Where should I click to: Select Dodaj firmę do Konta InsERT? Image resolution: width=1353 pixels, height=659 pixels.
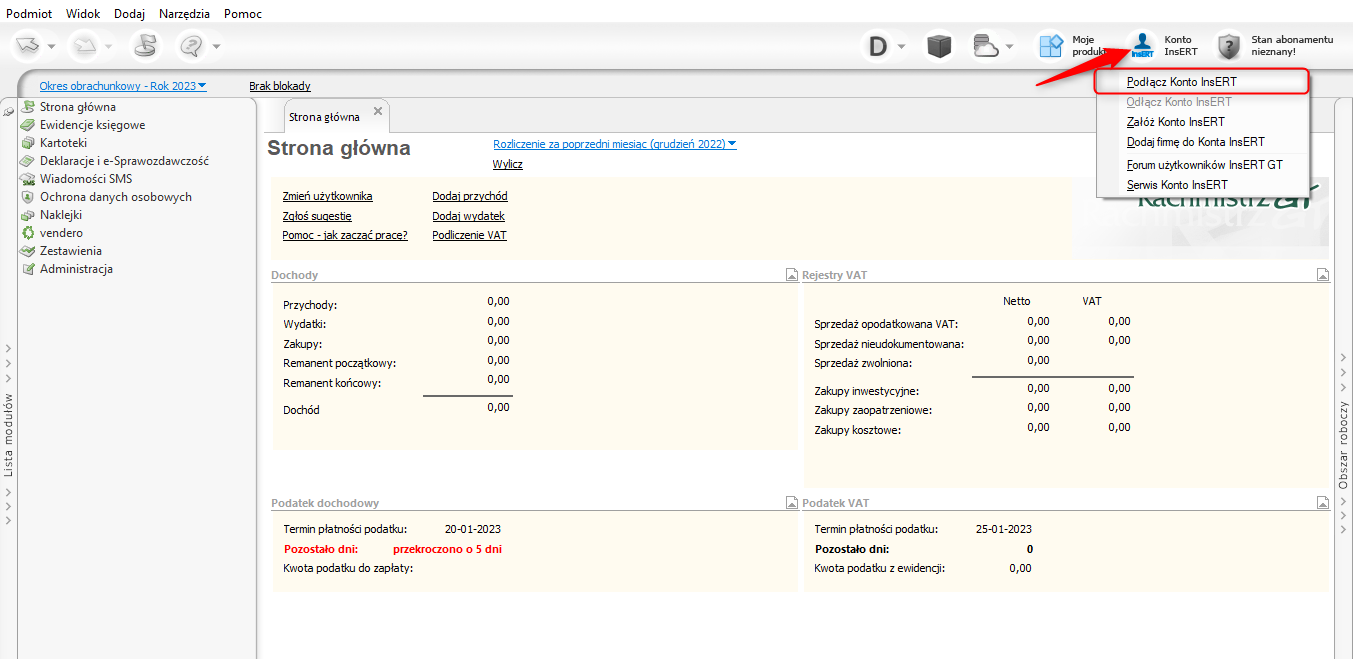[x=1203, y=142]
